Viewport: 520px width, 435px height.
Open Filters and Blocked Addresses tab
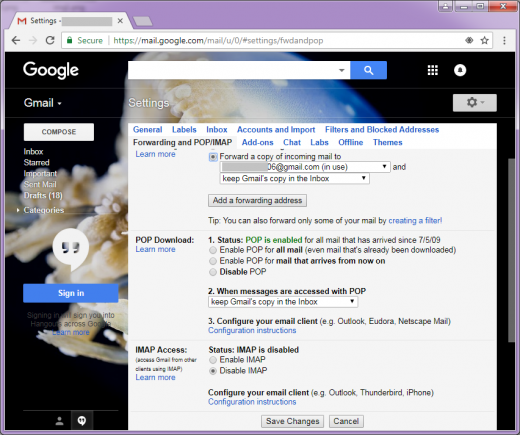click(x=382, y=130)
